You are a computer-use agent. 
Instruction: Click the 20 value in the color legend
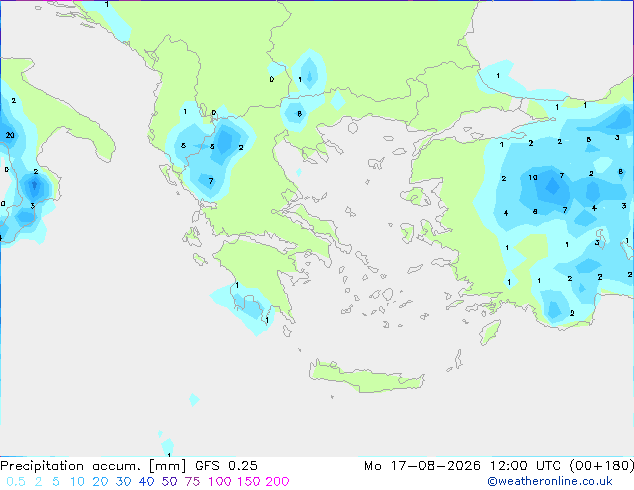(x=100, y=482)
